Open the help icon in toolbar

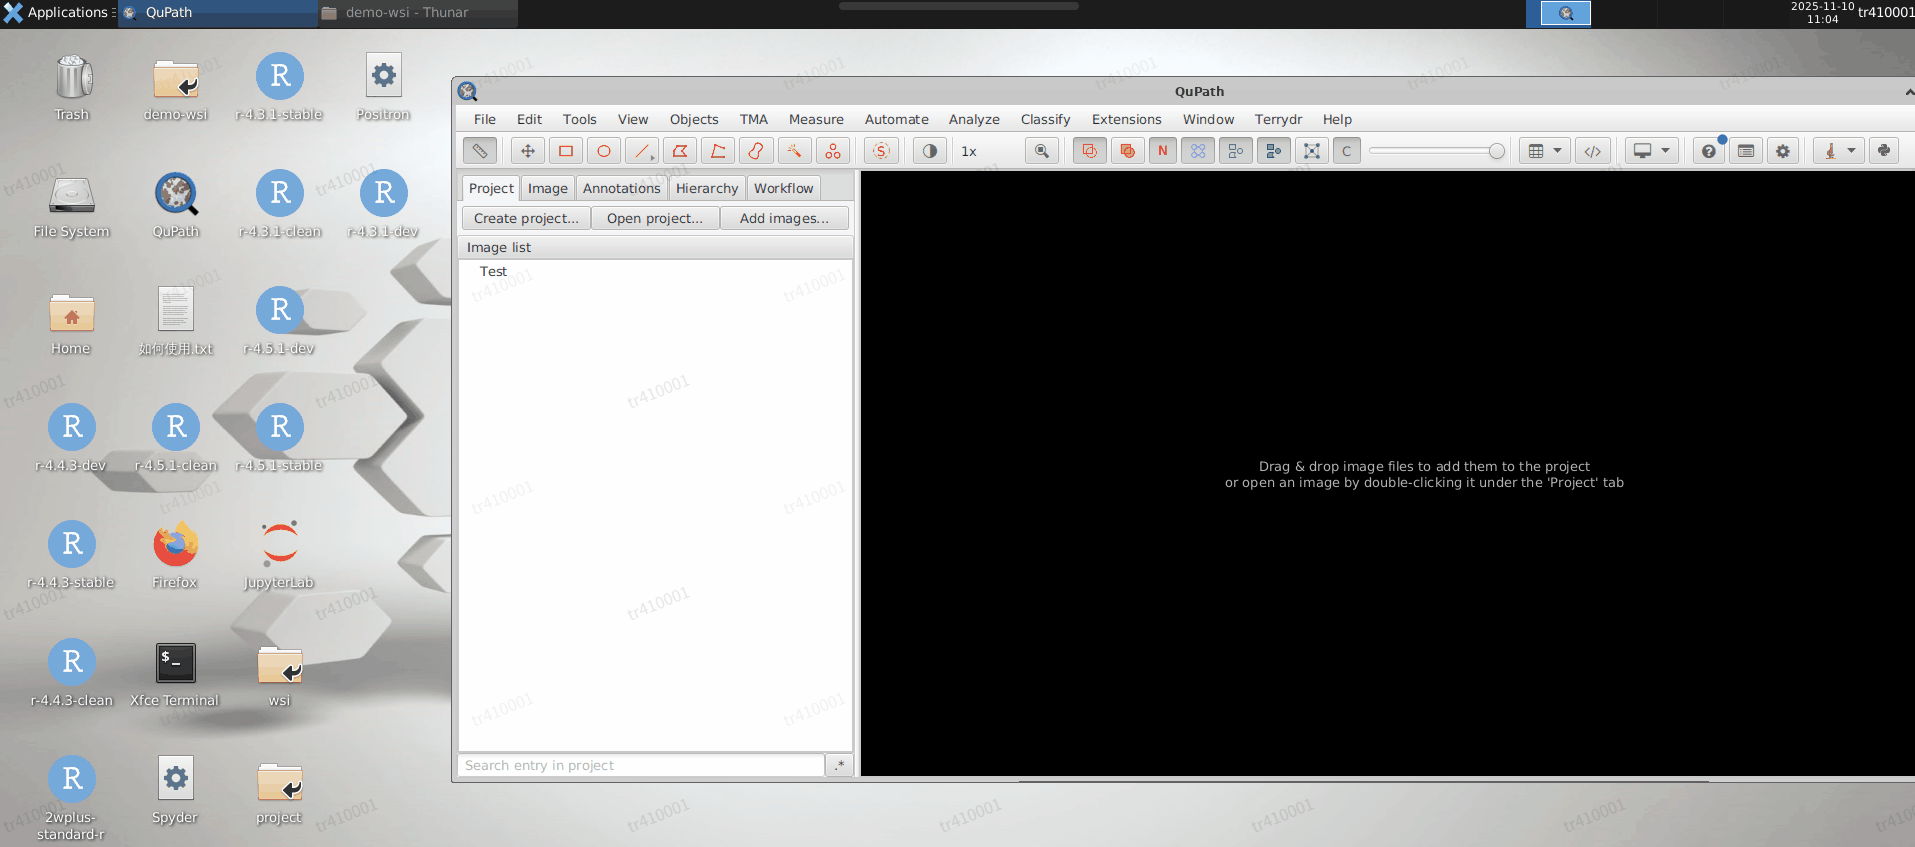point(1709,151)
